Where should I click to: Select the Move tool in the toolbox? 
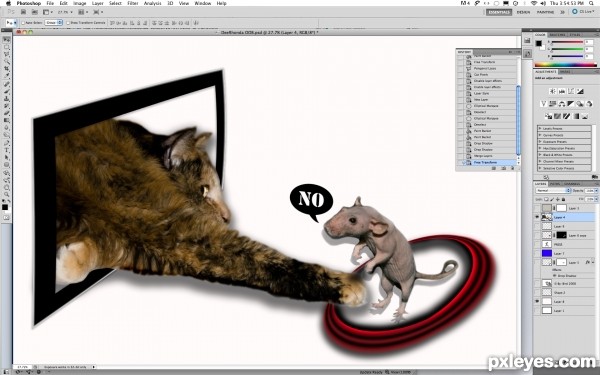[x=7, y=40]
